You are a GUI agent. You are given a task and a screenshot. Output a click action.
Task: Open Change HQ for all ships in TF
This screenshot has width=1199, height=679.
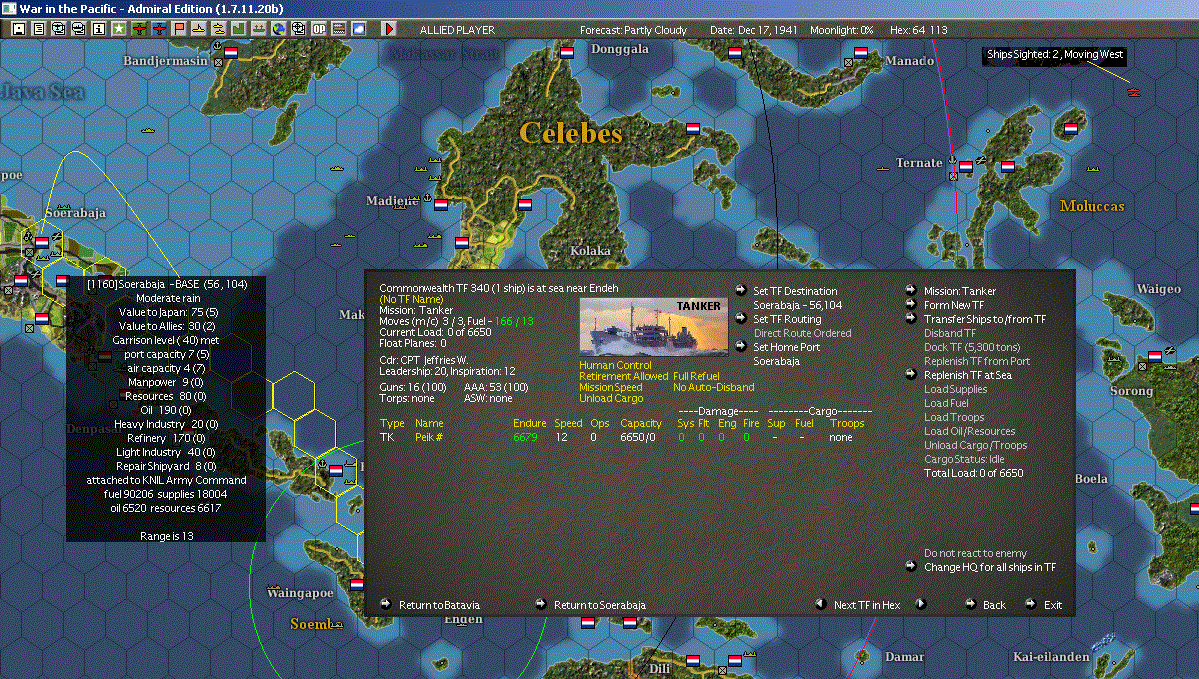(989, 567)
